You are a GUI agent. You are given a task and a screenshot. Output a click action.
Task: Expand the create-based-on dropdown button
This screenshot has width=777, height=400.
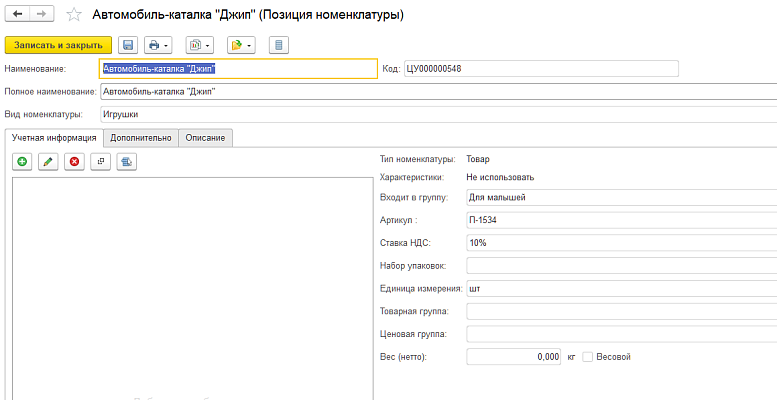[240, 45]
